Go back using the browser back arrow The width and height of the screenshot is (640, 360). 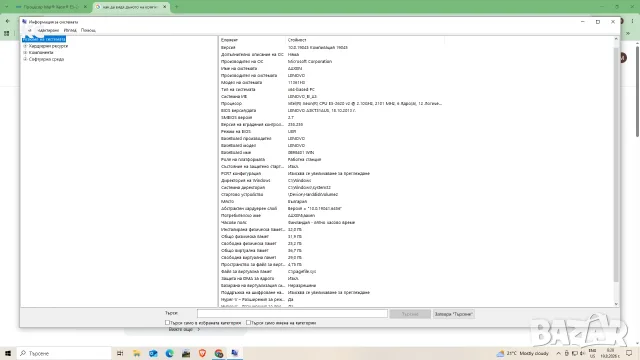point(7,21)
